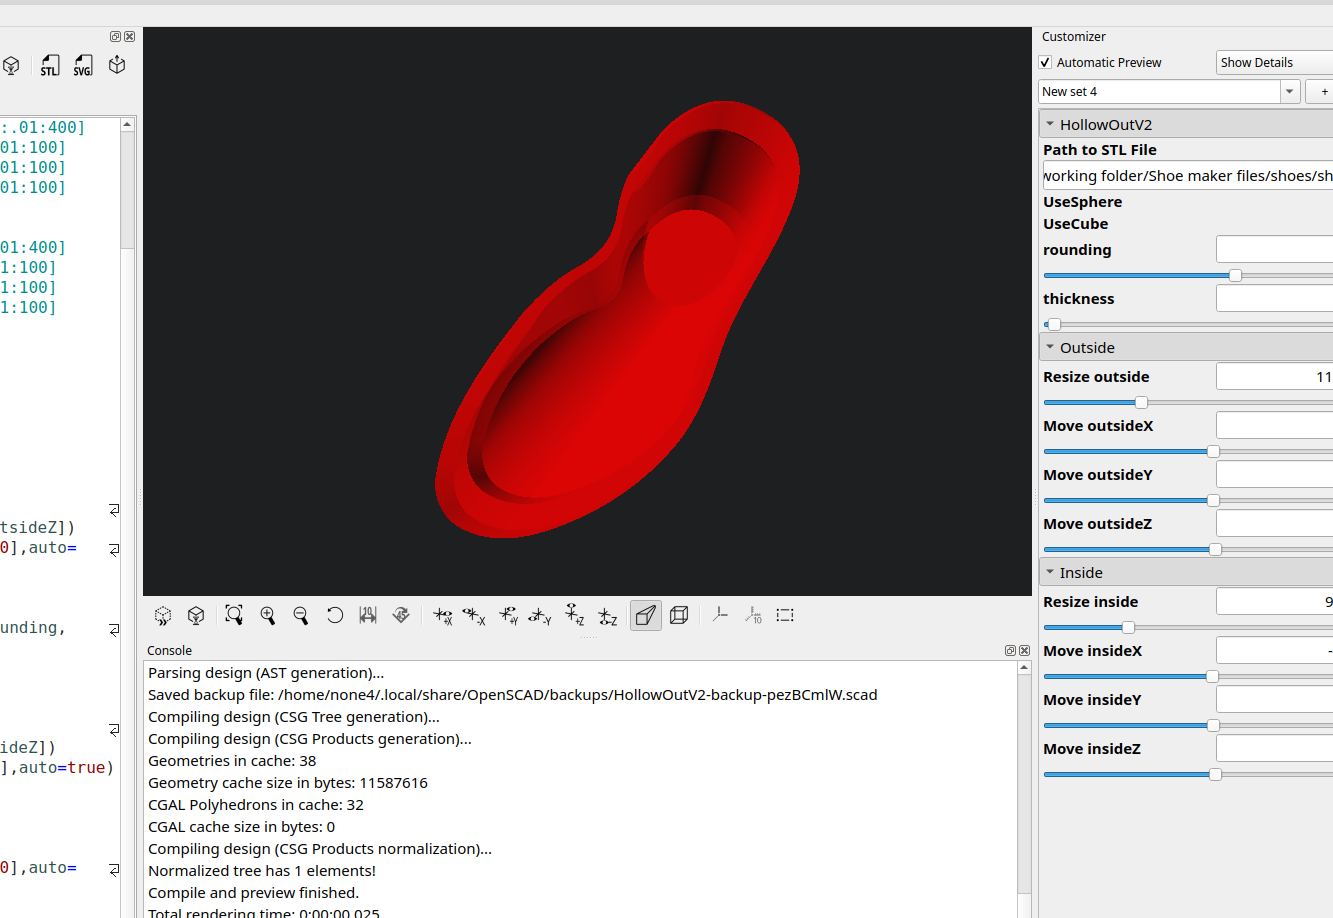Click the Resize inside value field
This screenshot has width=1333, height=918.
1275,601
